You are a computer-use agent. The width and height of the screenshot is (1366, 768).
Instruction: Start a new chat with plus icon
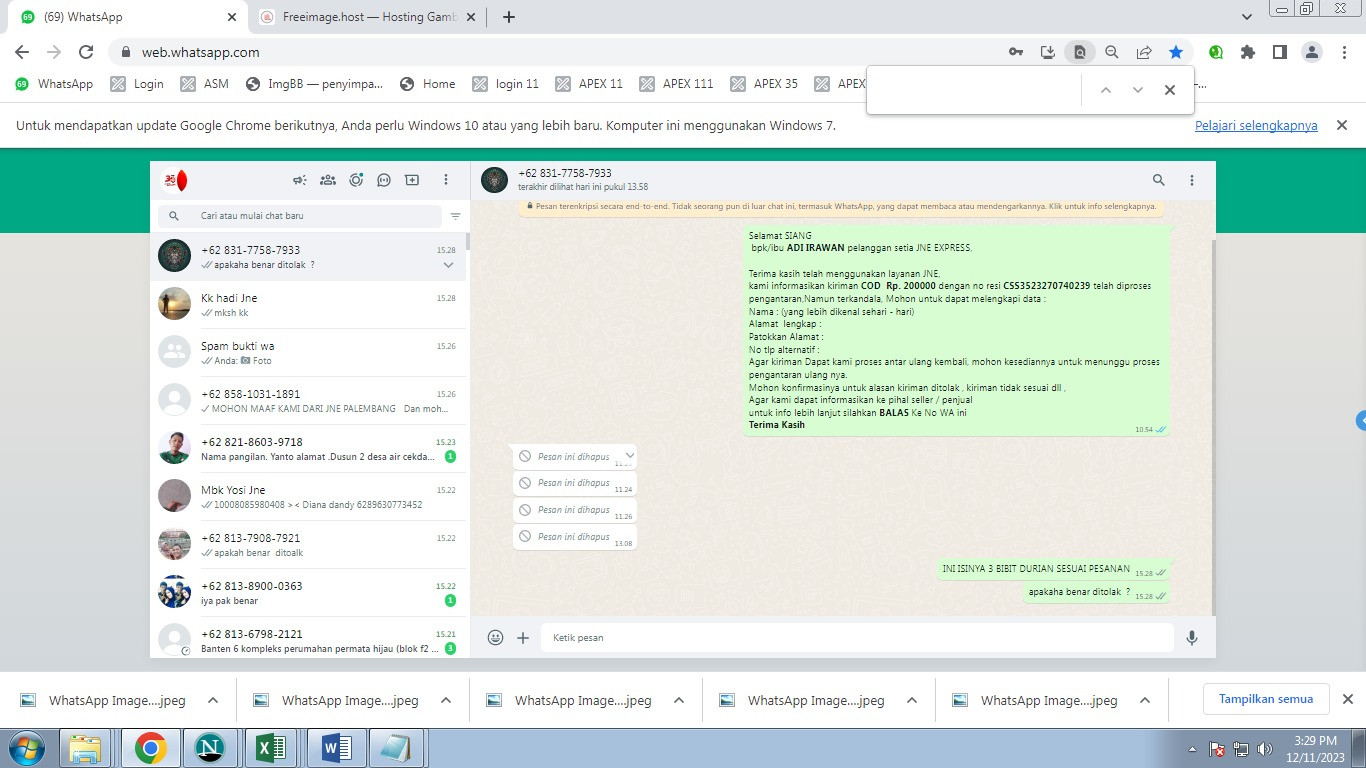[x=412, y=180]
